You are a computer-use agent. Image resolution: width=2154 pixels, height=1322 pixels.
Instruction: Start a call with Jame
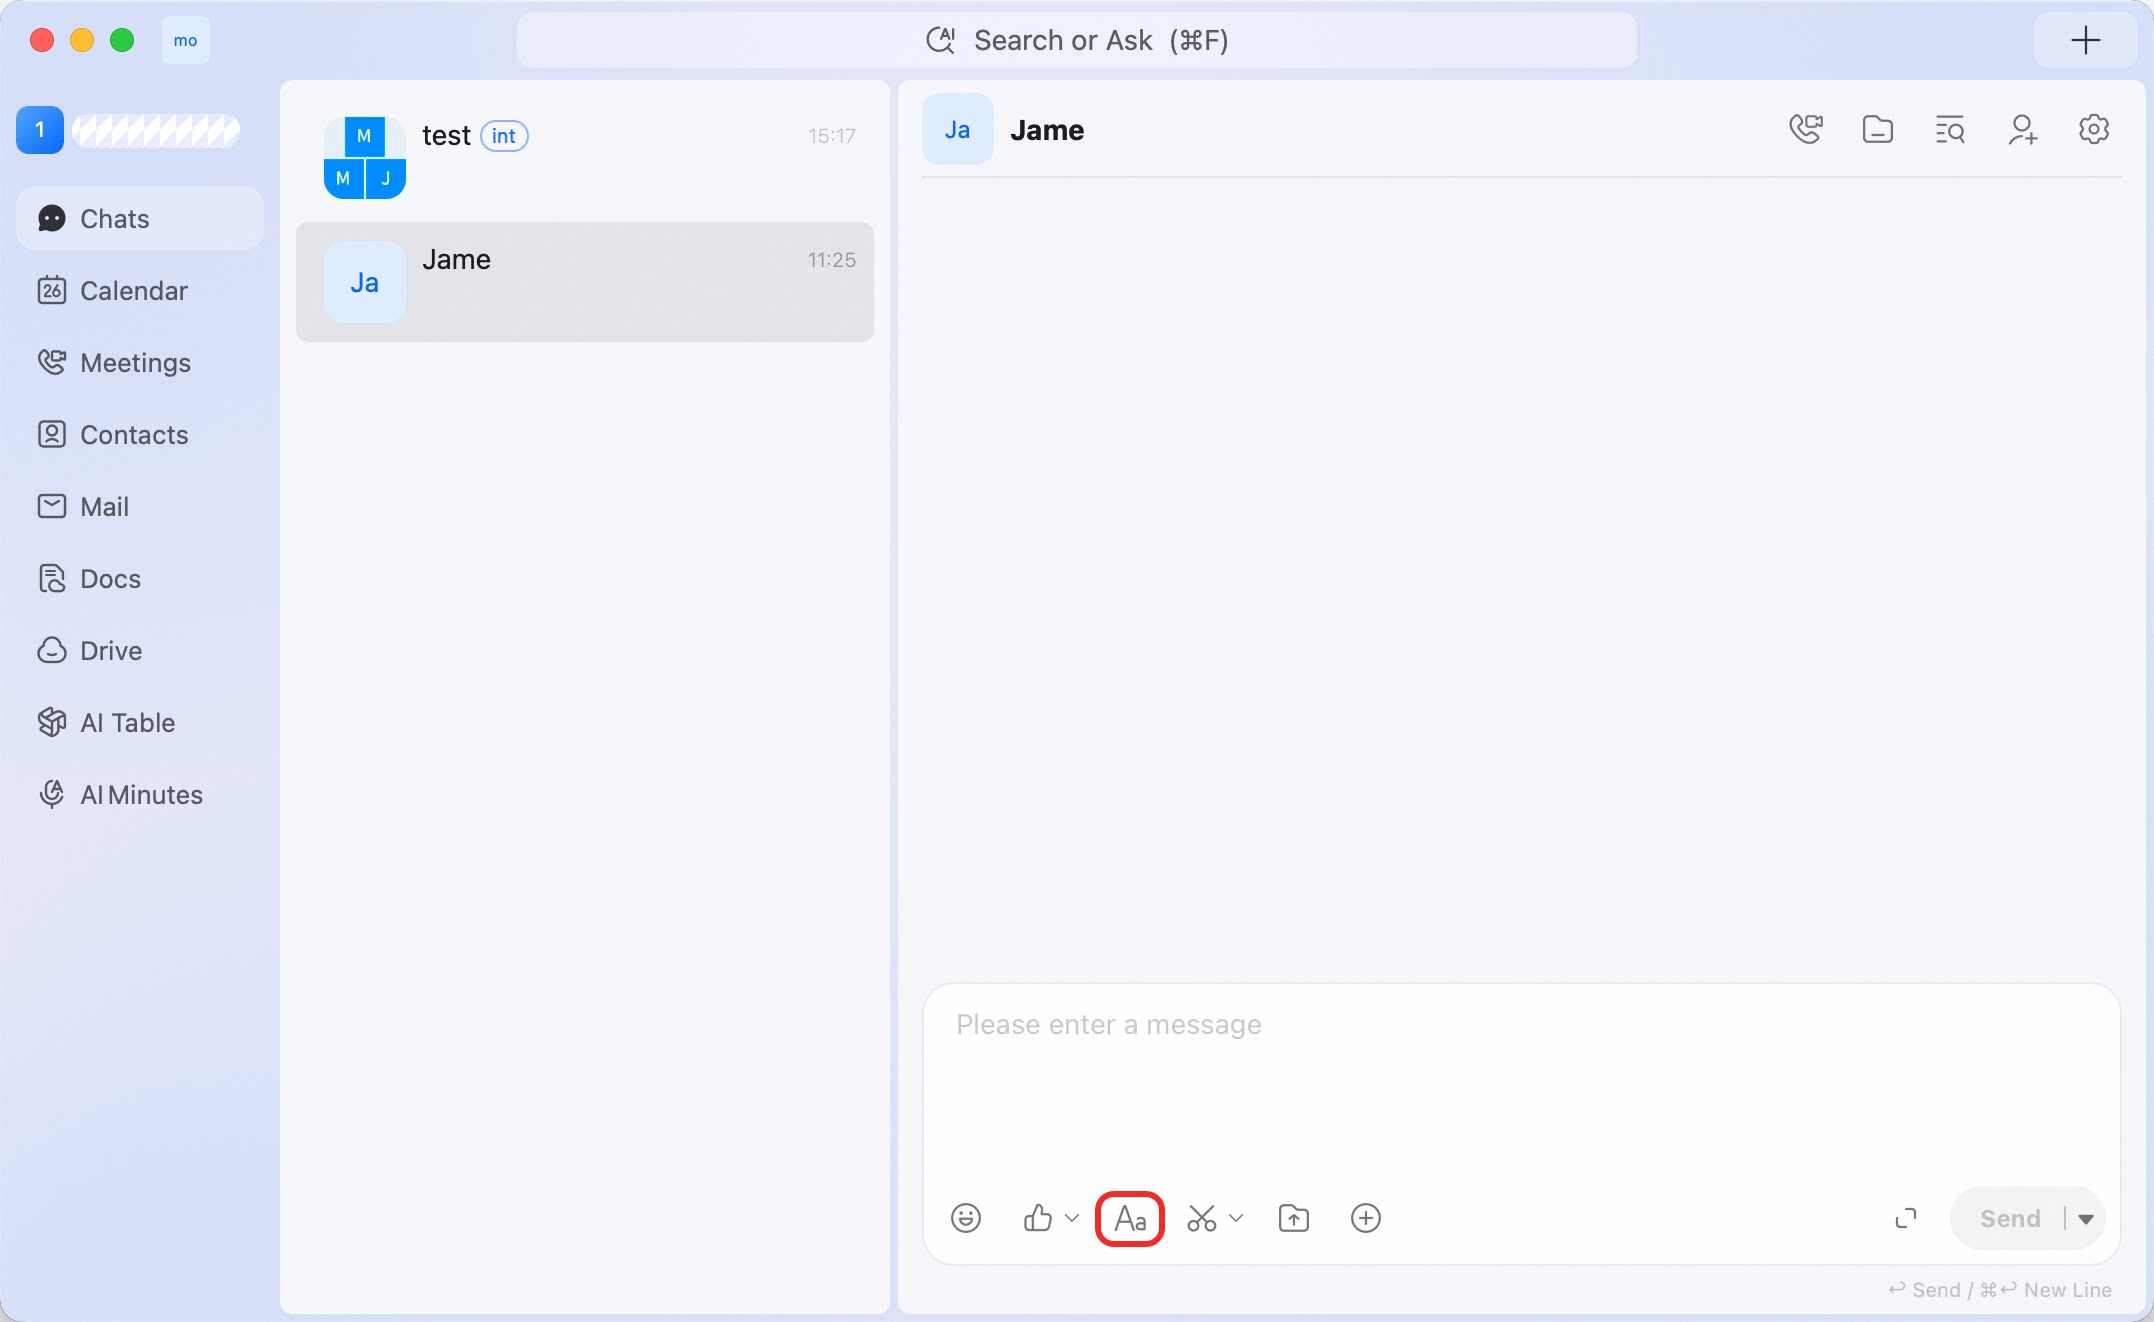point(1806,129)
